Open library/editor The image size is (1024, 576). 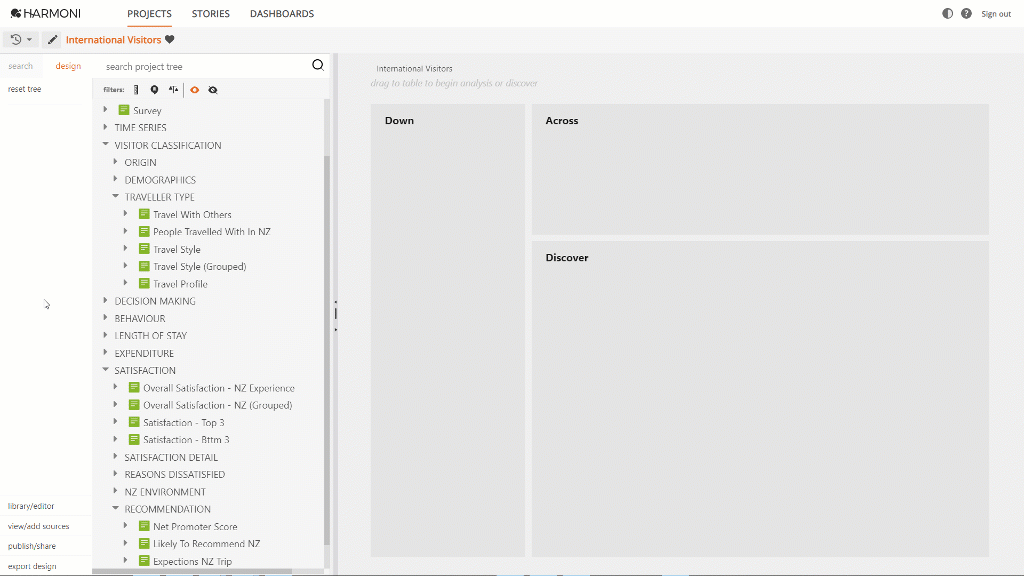click(x=31, y=506)
